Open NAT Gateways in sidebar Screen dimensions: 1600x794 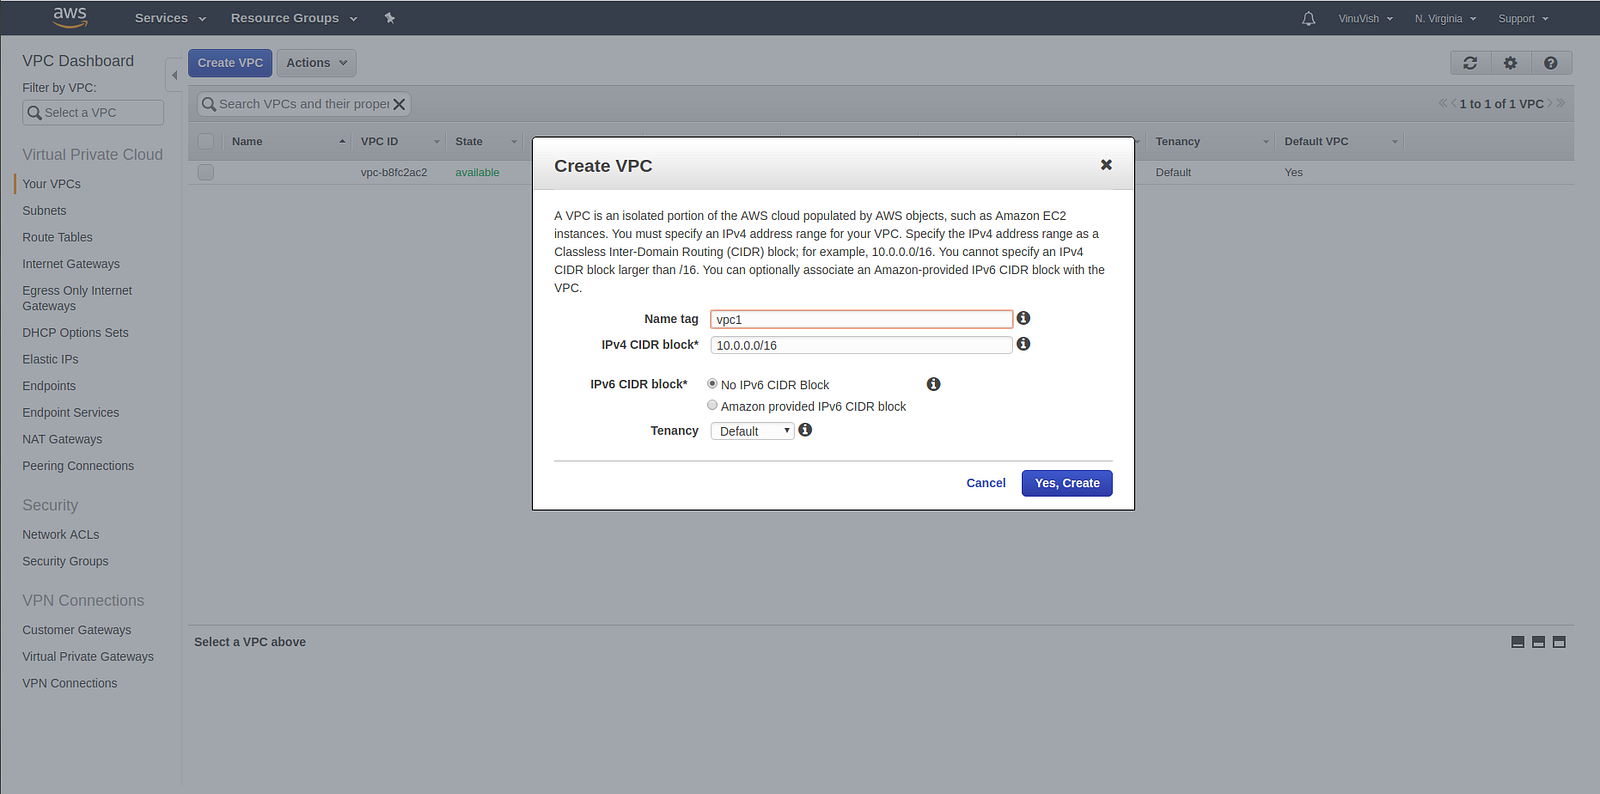(62, 439)
